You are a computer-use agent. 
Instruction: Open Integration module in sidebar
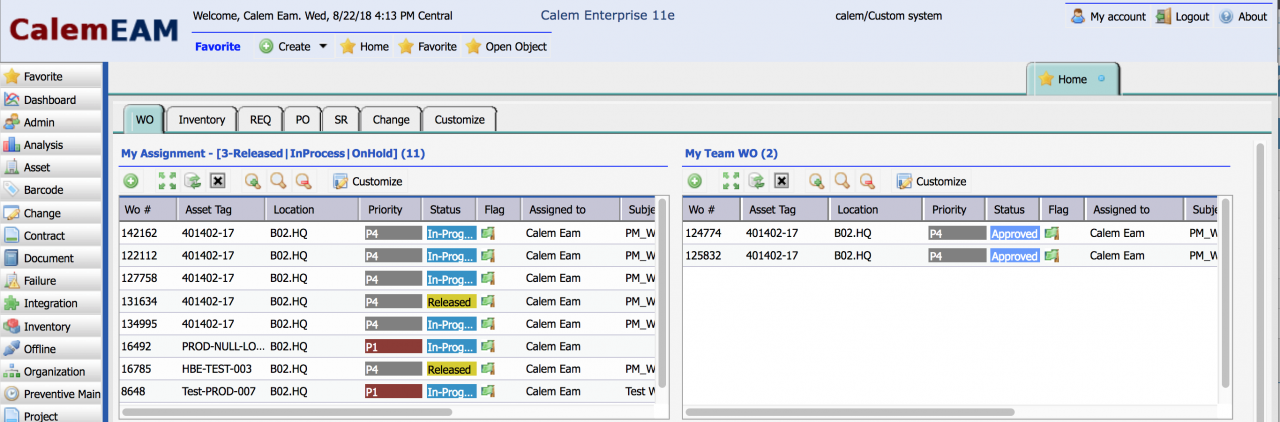tap(52, 303)
